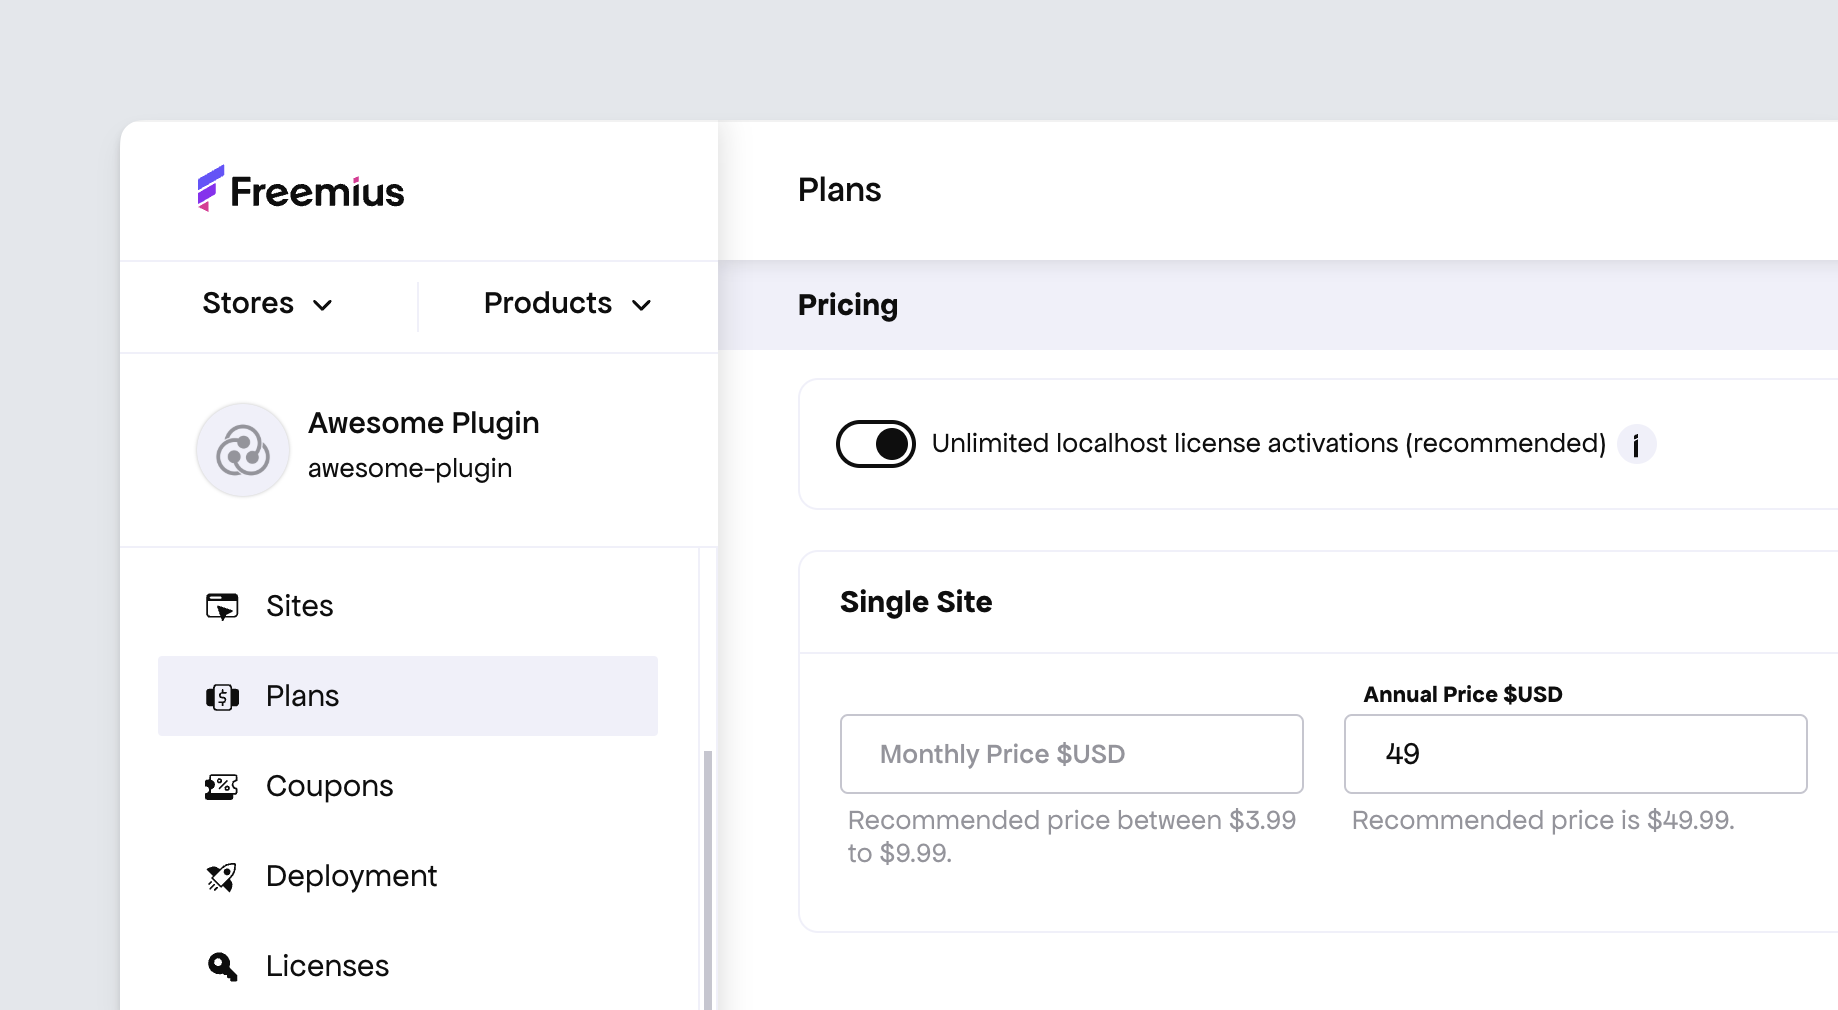
Task: Click the Annual Price field showing 49
Action: [1576, 754]
